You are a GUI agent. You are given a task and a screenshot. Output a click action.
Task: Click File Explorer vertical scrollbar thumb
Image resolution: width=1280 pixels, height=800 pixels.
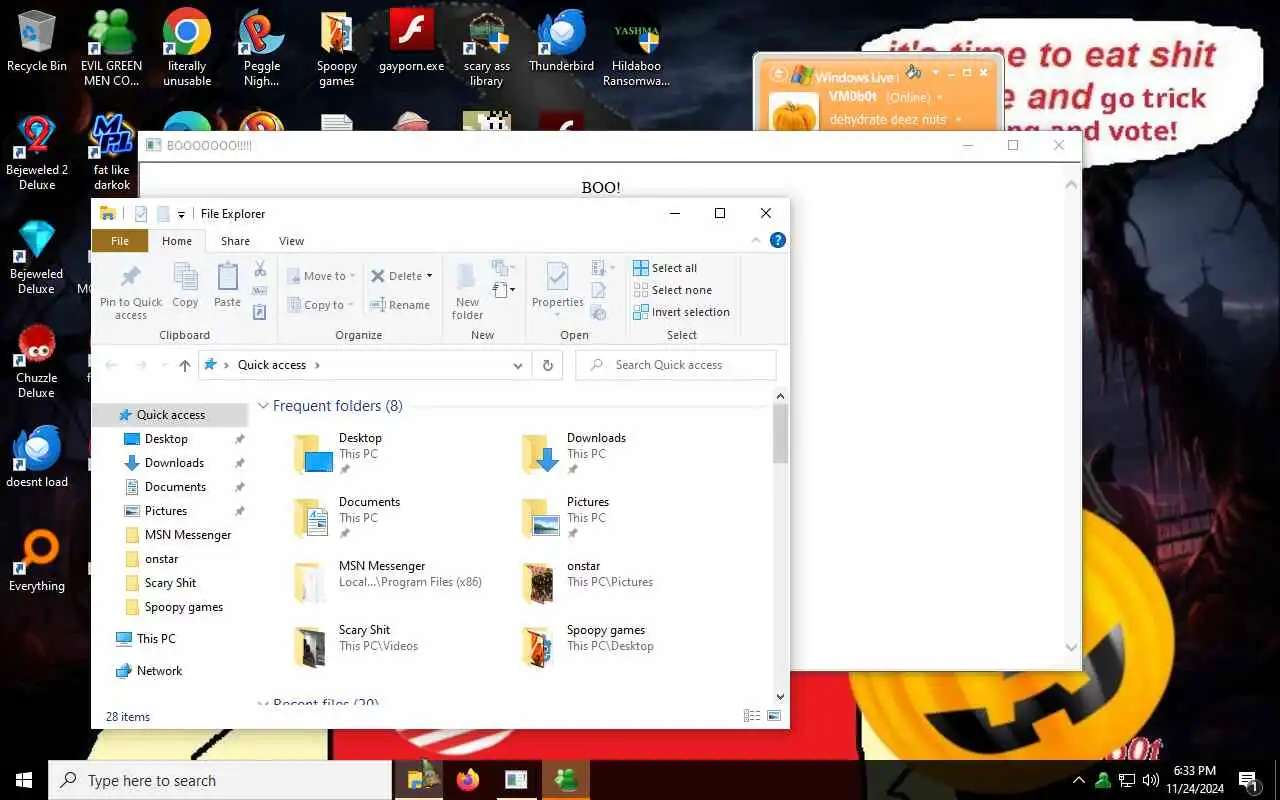(x=781, y=432)
